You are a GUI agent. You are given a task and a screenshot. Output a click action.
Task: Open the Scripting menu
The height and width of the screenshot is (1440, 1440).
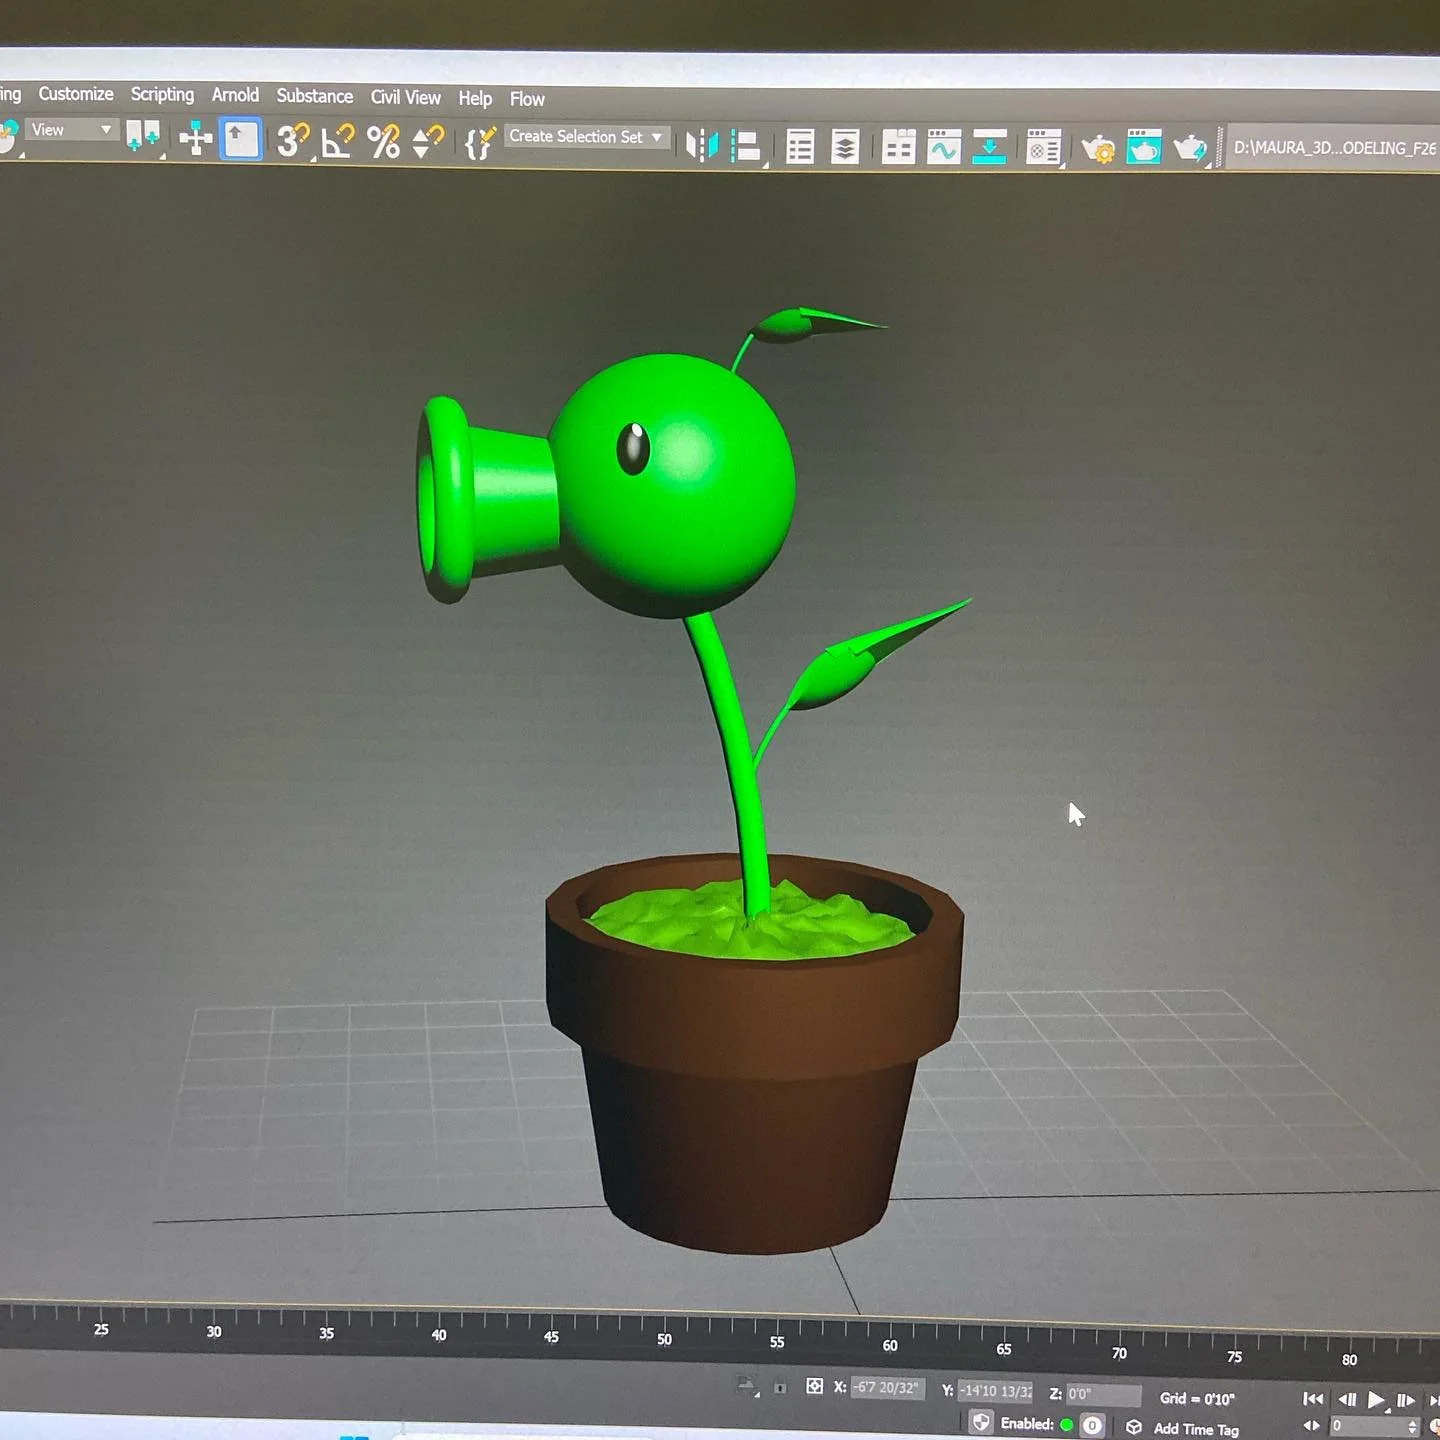click(162, 95)
